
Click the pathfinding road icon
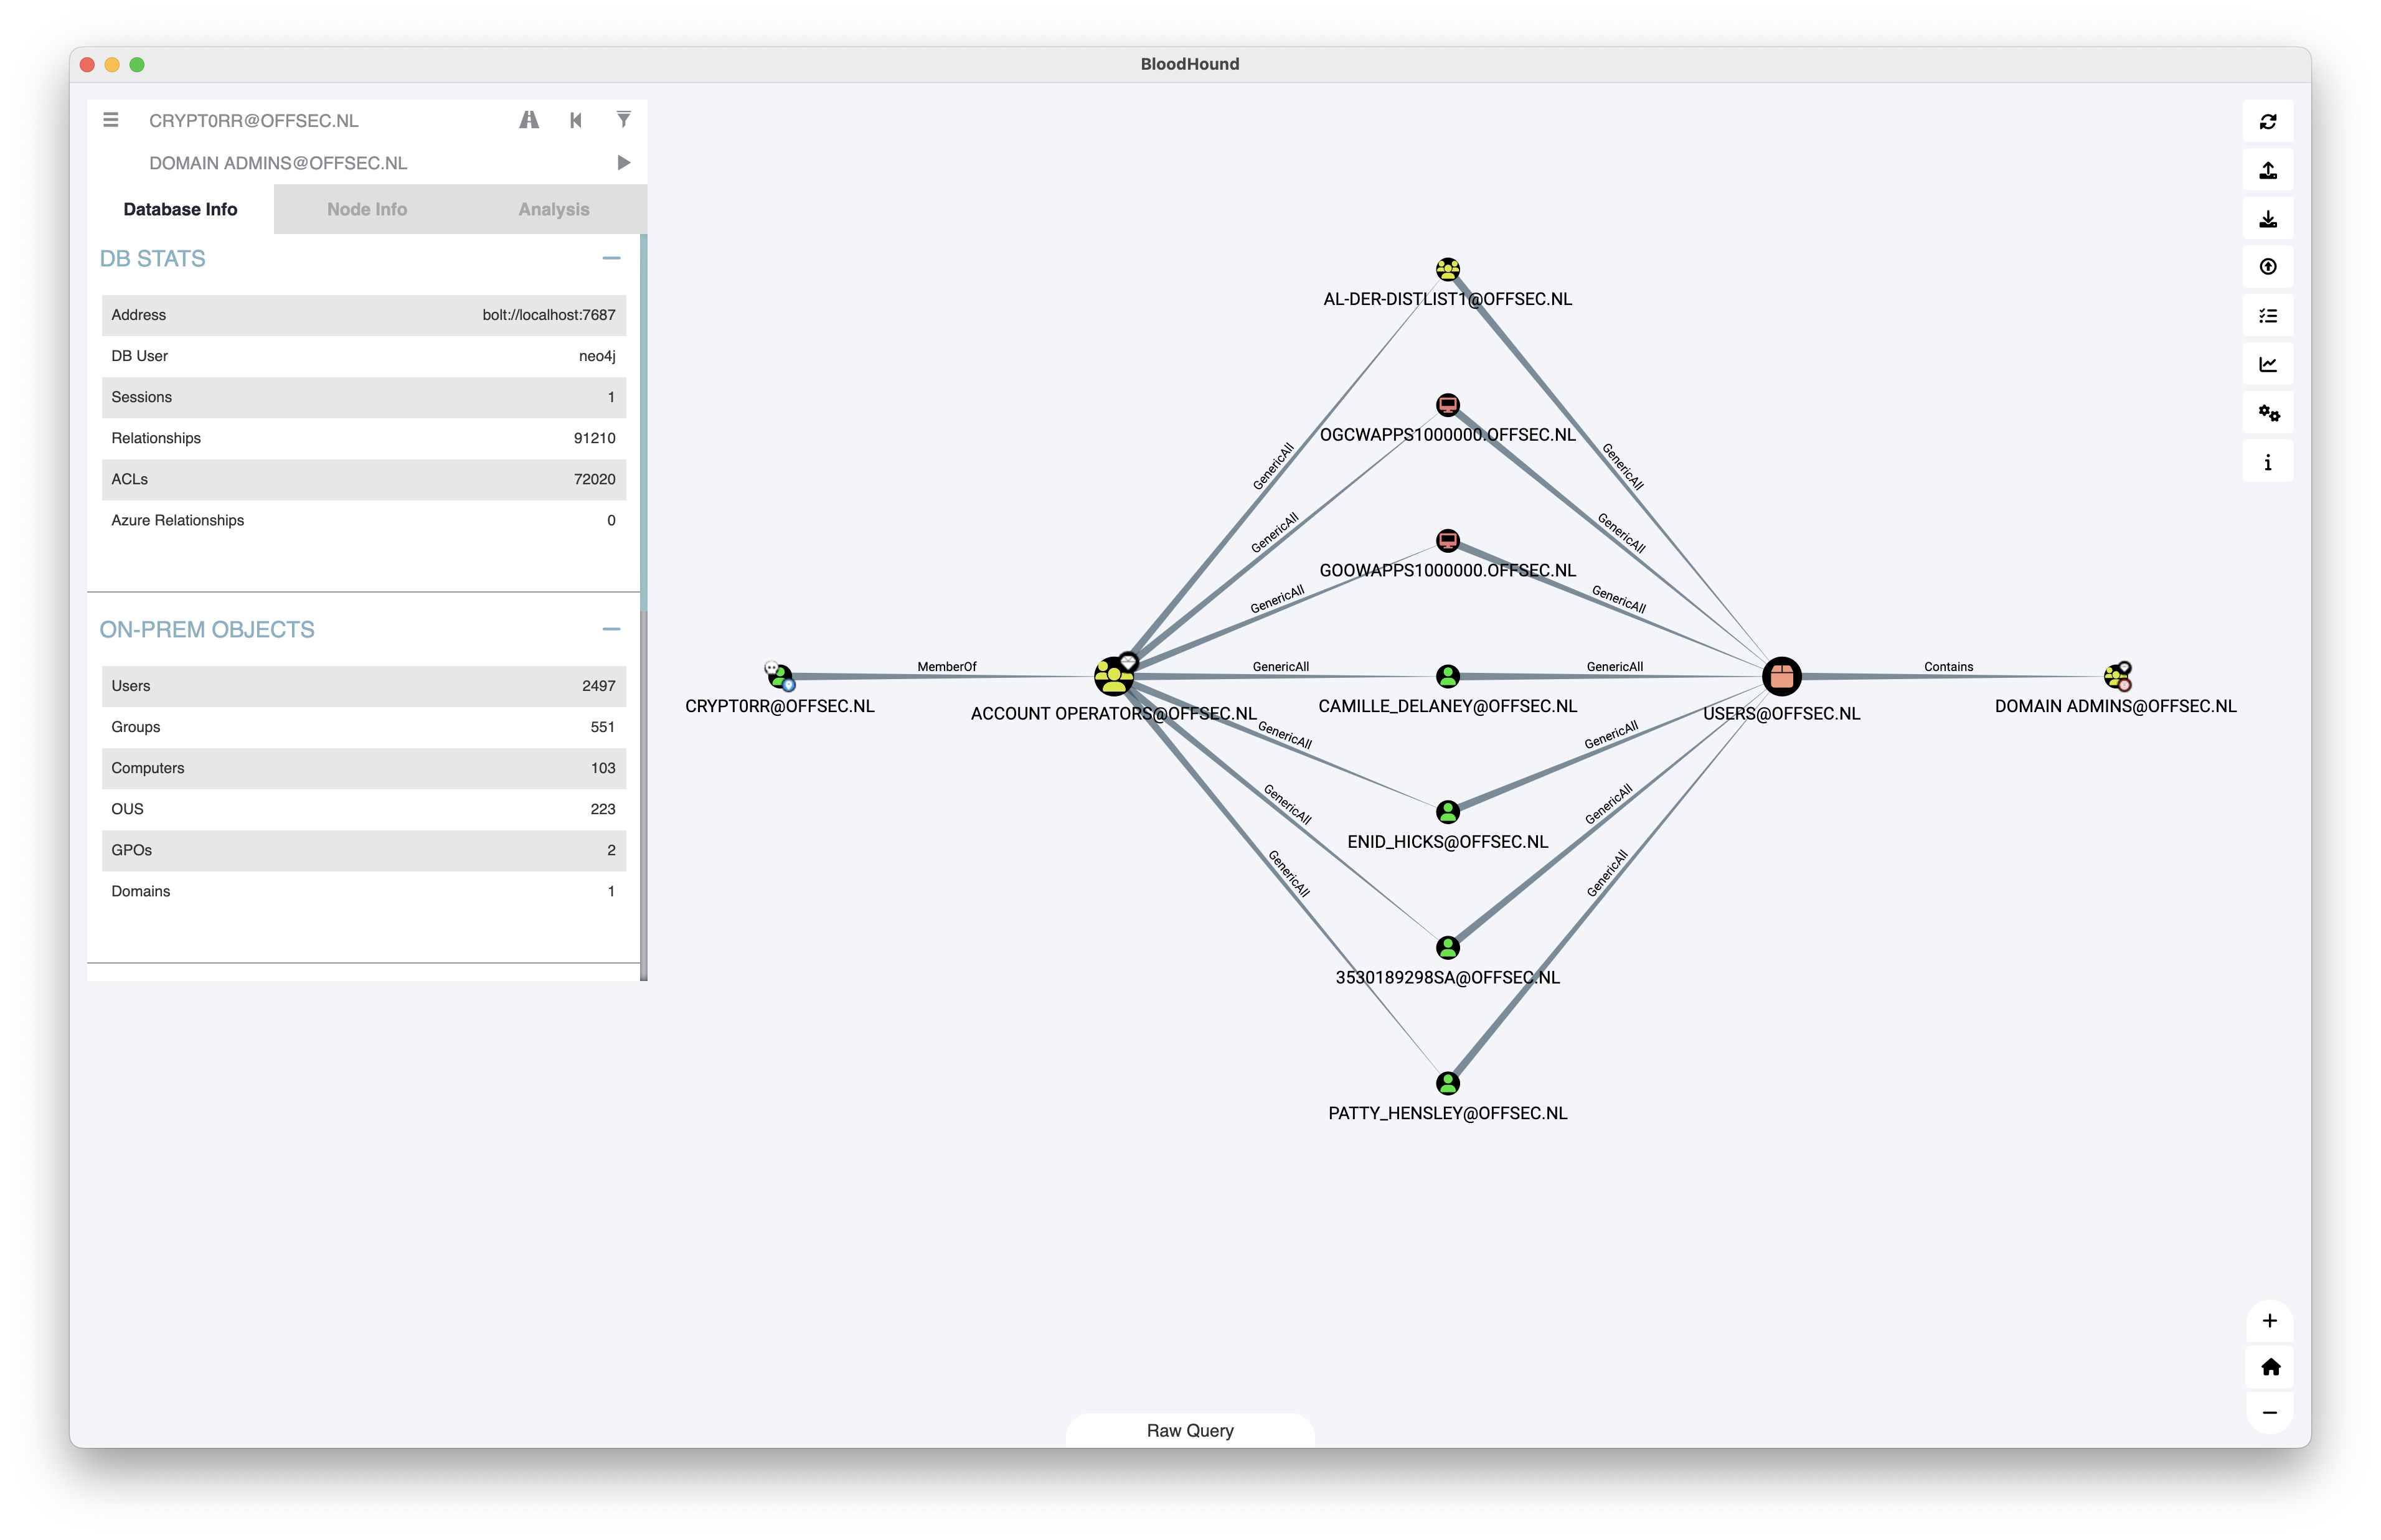[529, 120]
